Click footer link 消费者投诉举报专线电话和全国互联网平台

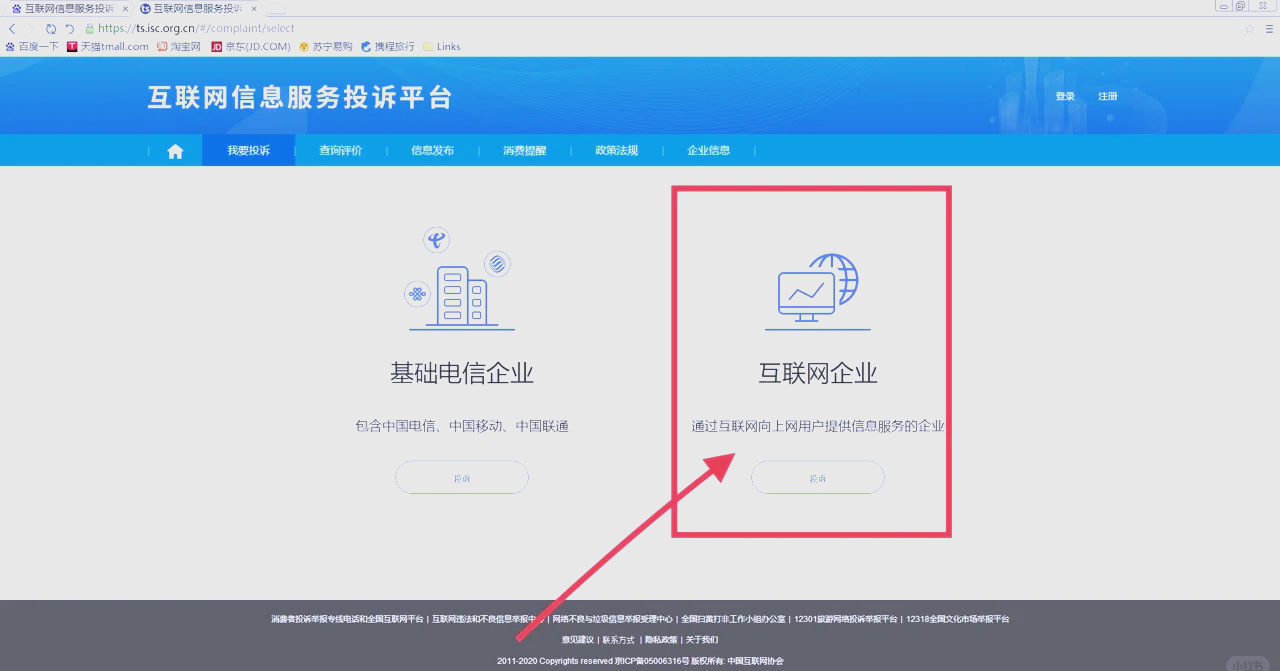[347, 619]
